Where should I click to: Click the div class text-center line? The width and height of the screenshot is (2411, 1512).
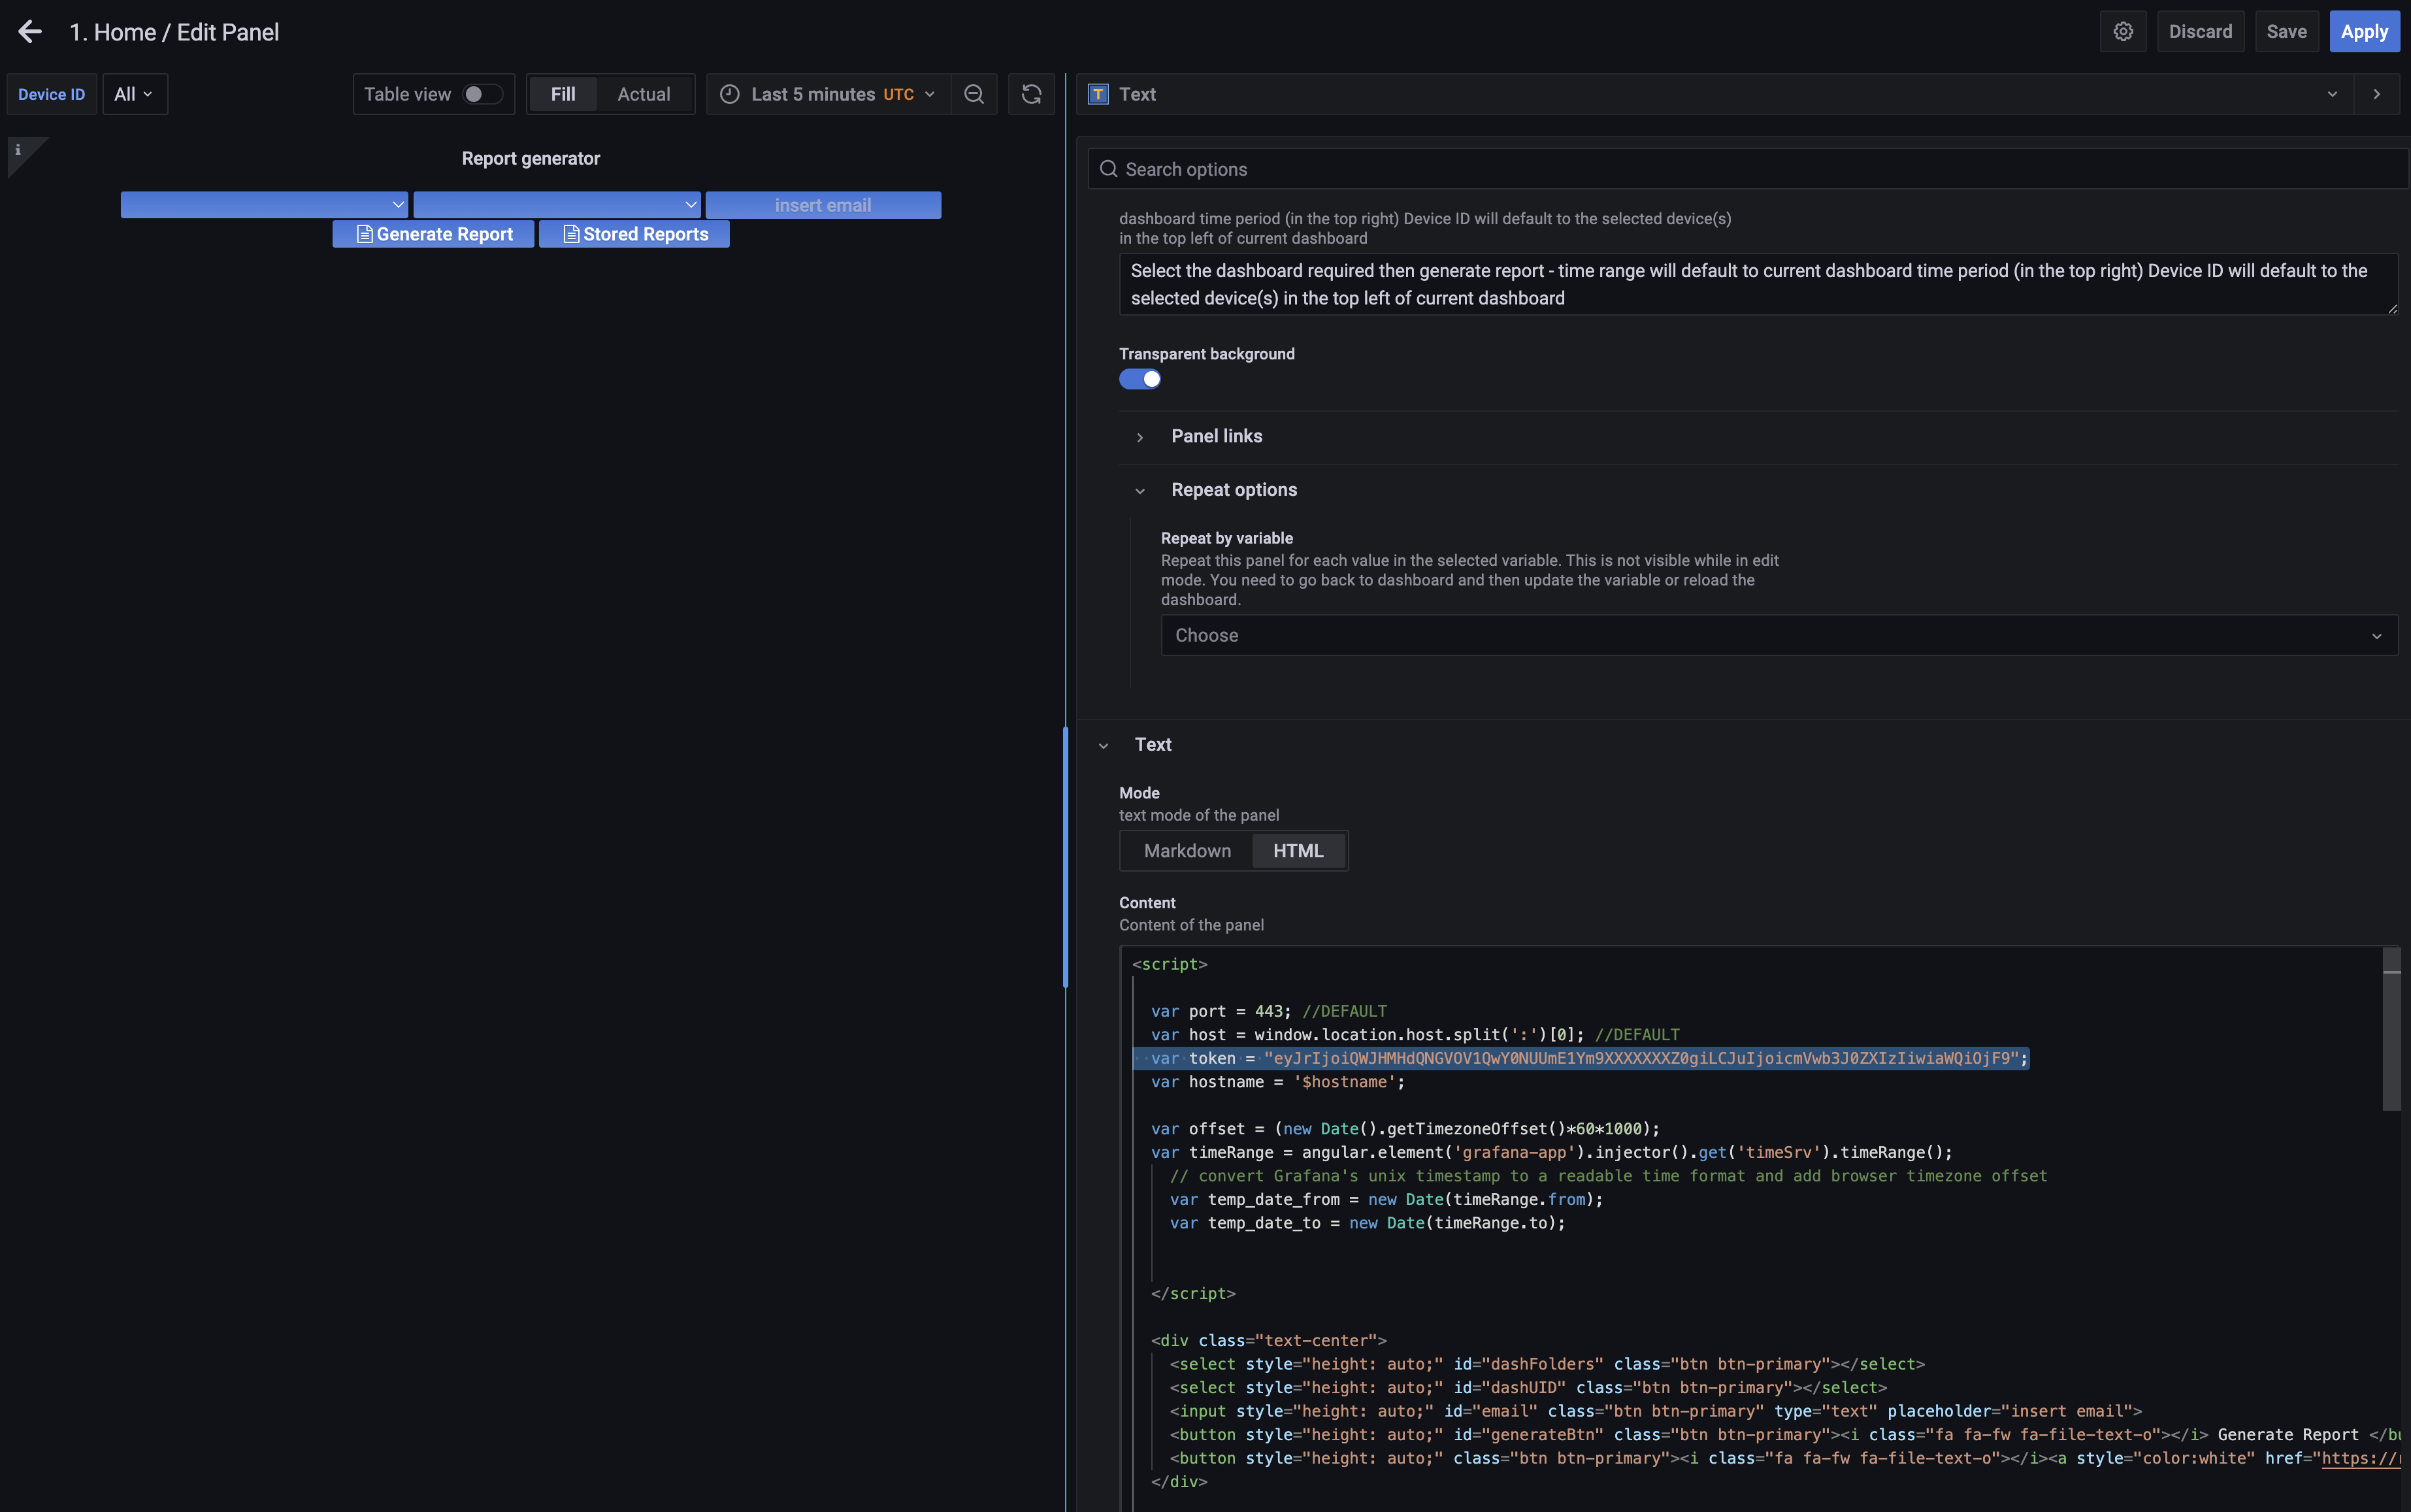[x=1268, y=1341]
